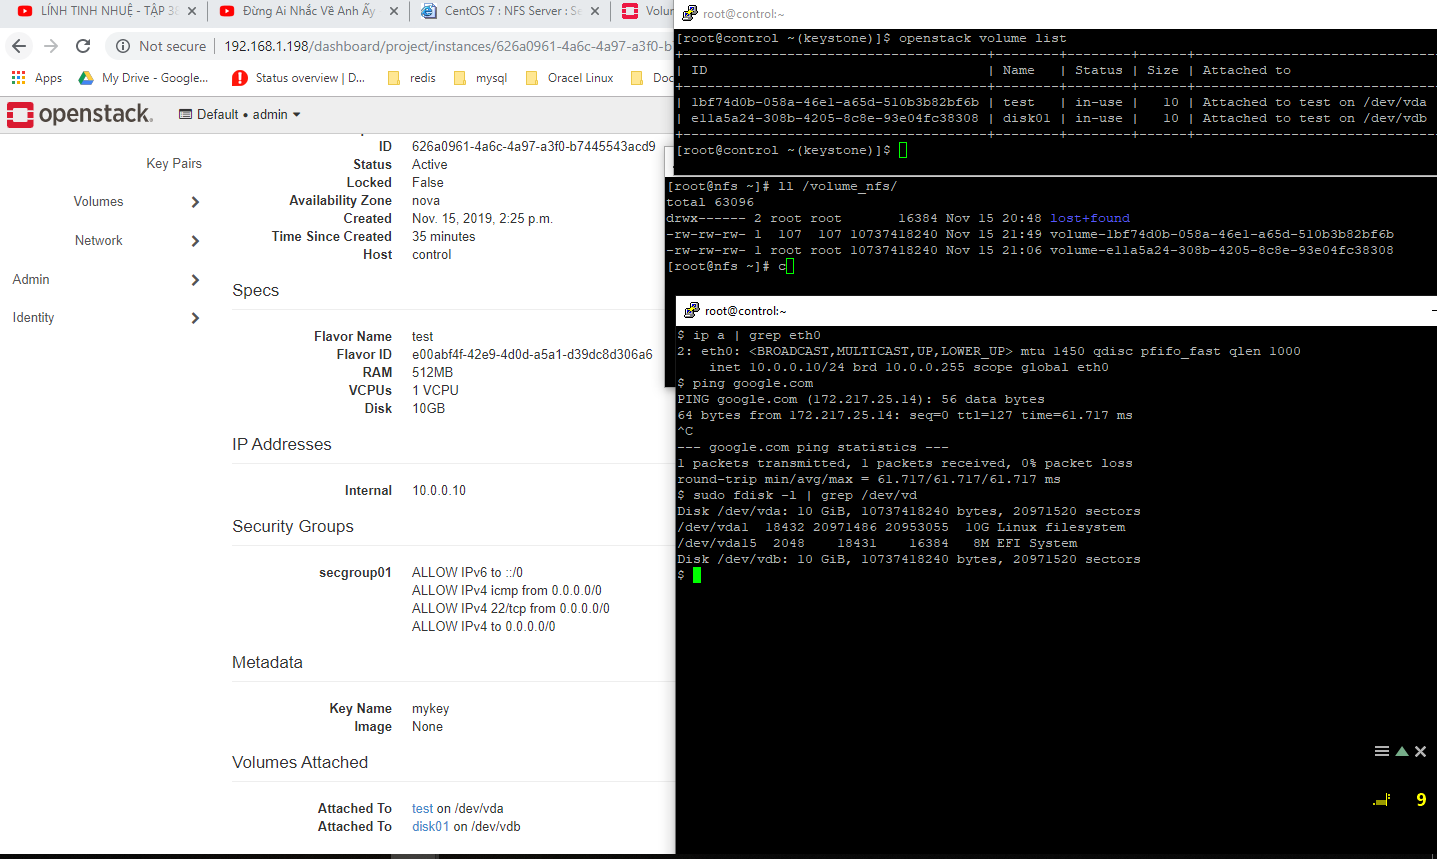Viewport: 1437px width, 859px height.
Task: Expand the Admin sidebar section
Action: pyautogui.click(x=195, y=280)
